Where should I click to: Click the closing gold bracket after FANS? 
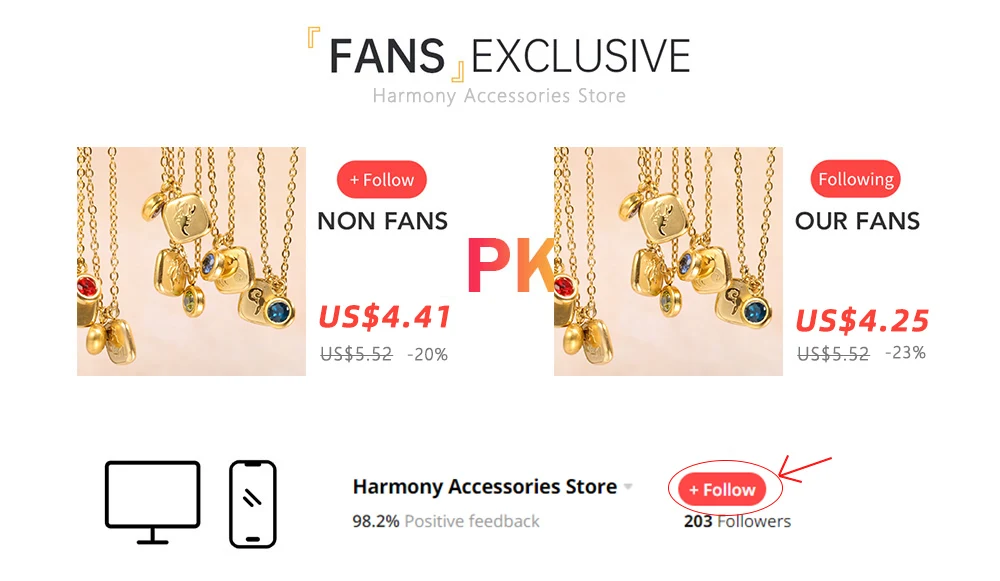(458, 72)
